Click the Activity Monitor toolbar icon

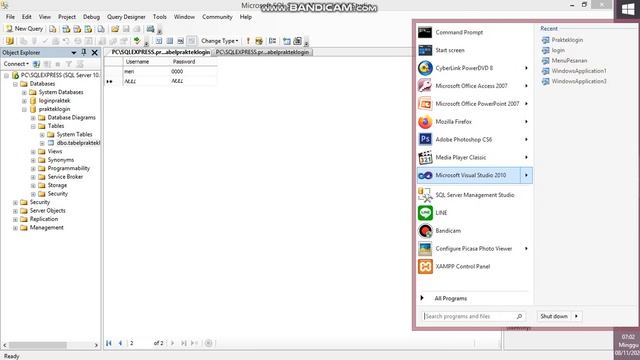click(151, 29)
